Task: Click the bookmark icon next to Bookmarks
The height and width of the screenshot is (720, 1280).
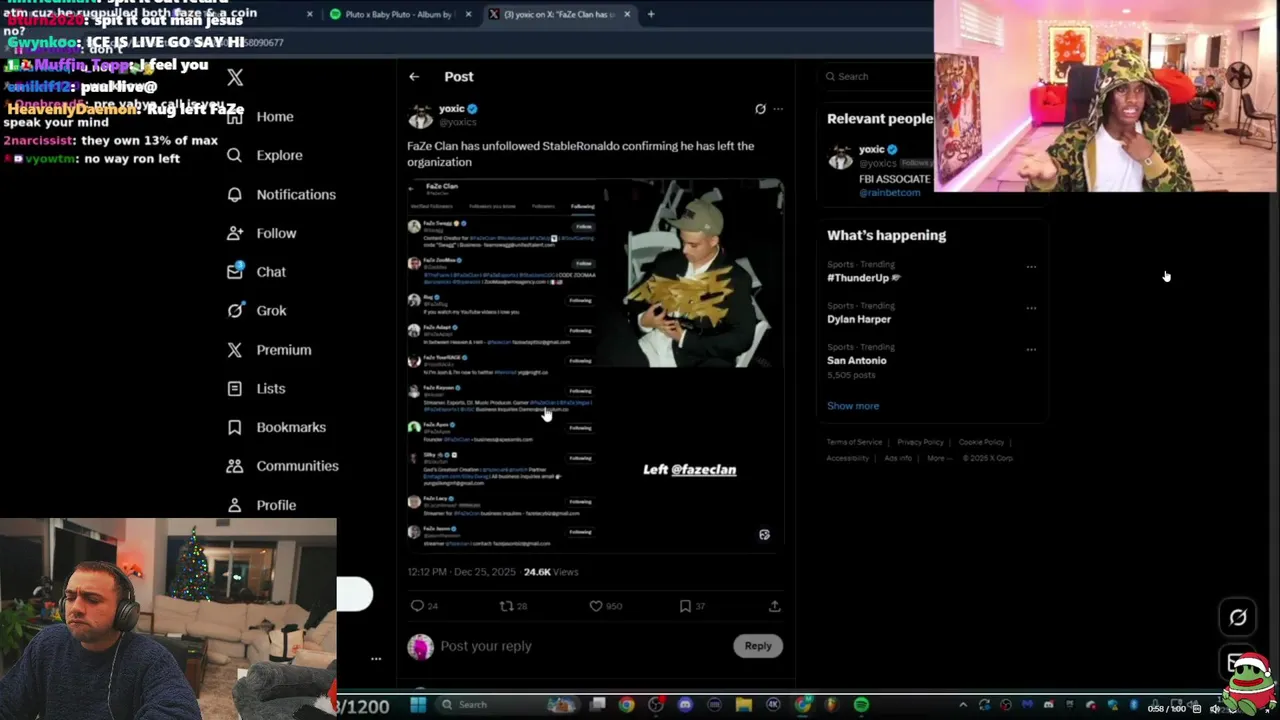Action: click(234, 427)
